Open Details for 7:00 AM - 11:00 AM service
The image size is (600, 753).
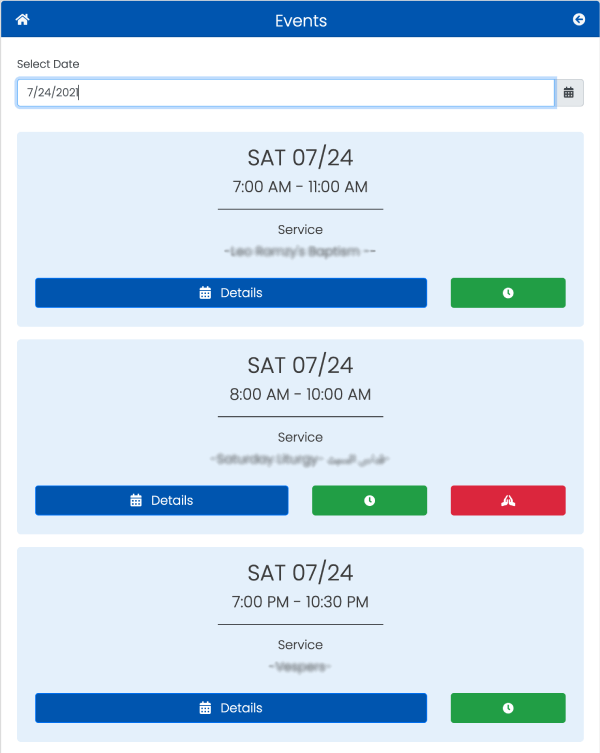pos(231,293)
